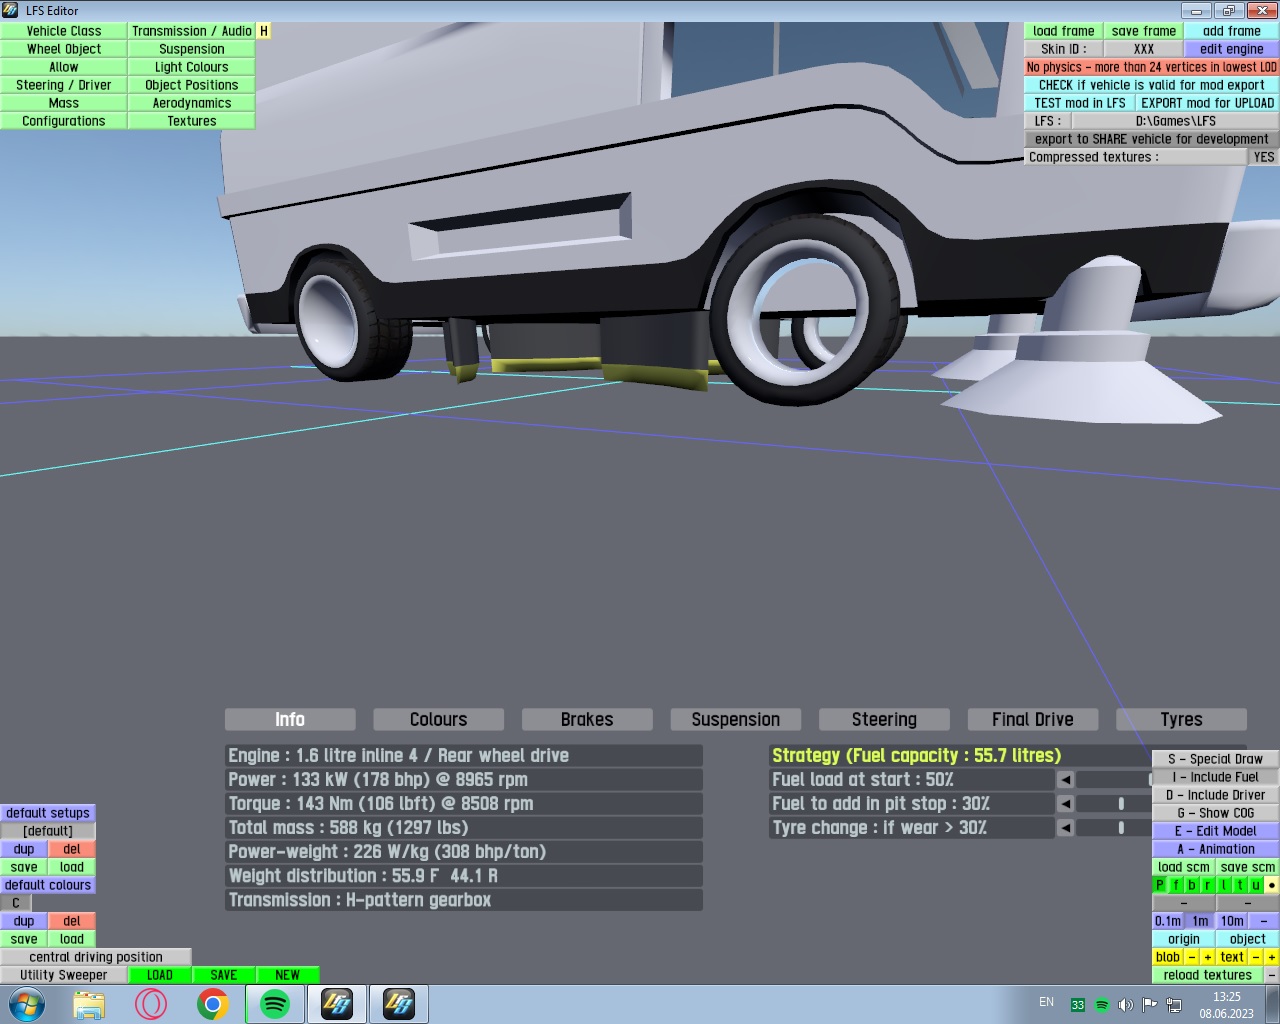Open Windows Start menu orb
This screenshot has width=1280, height=1024.
tap(27, 1003)
